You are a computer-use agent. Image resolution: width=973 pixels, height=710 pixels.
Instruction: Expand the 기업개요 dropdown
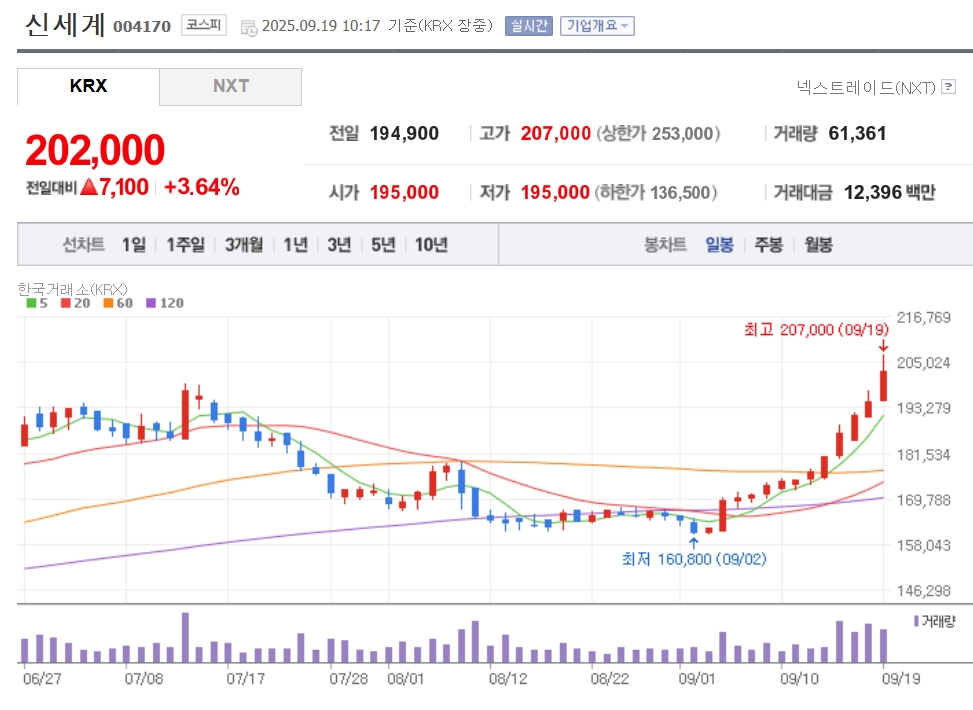[597, 25]
